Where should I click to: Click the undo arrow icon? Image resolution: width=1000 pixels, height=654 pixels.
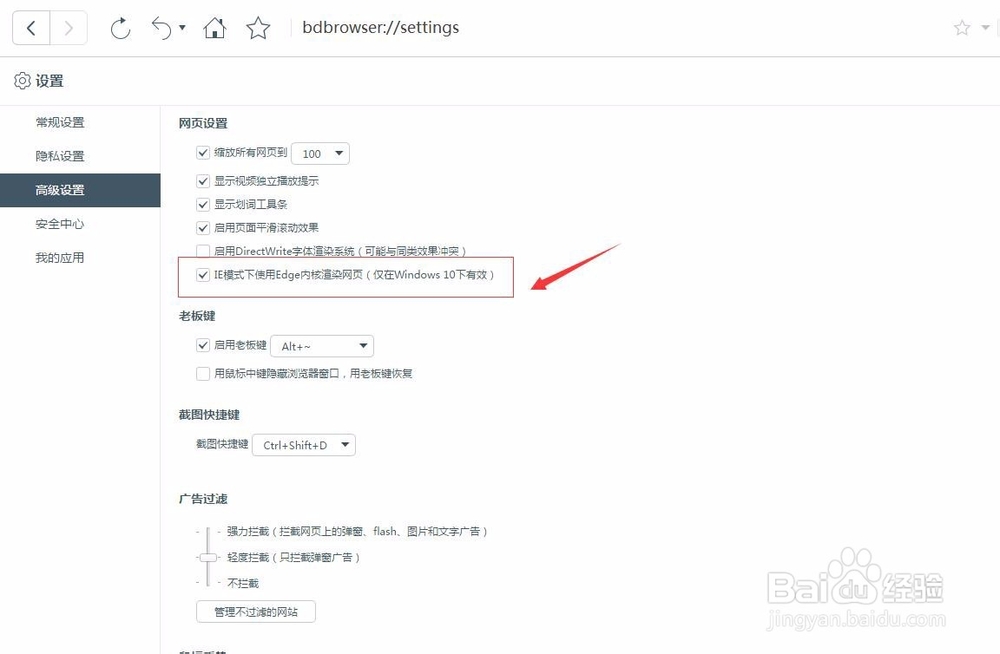coord(163,28)
